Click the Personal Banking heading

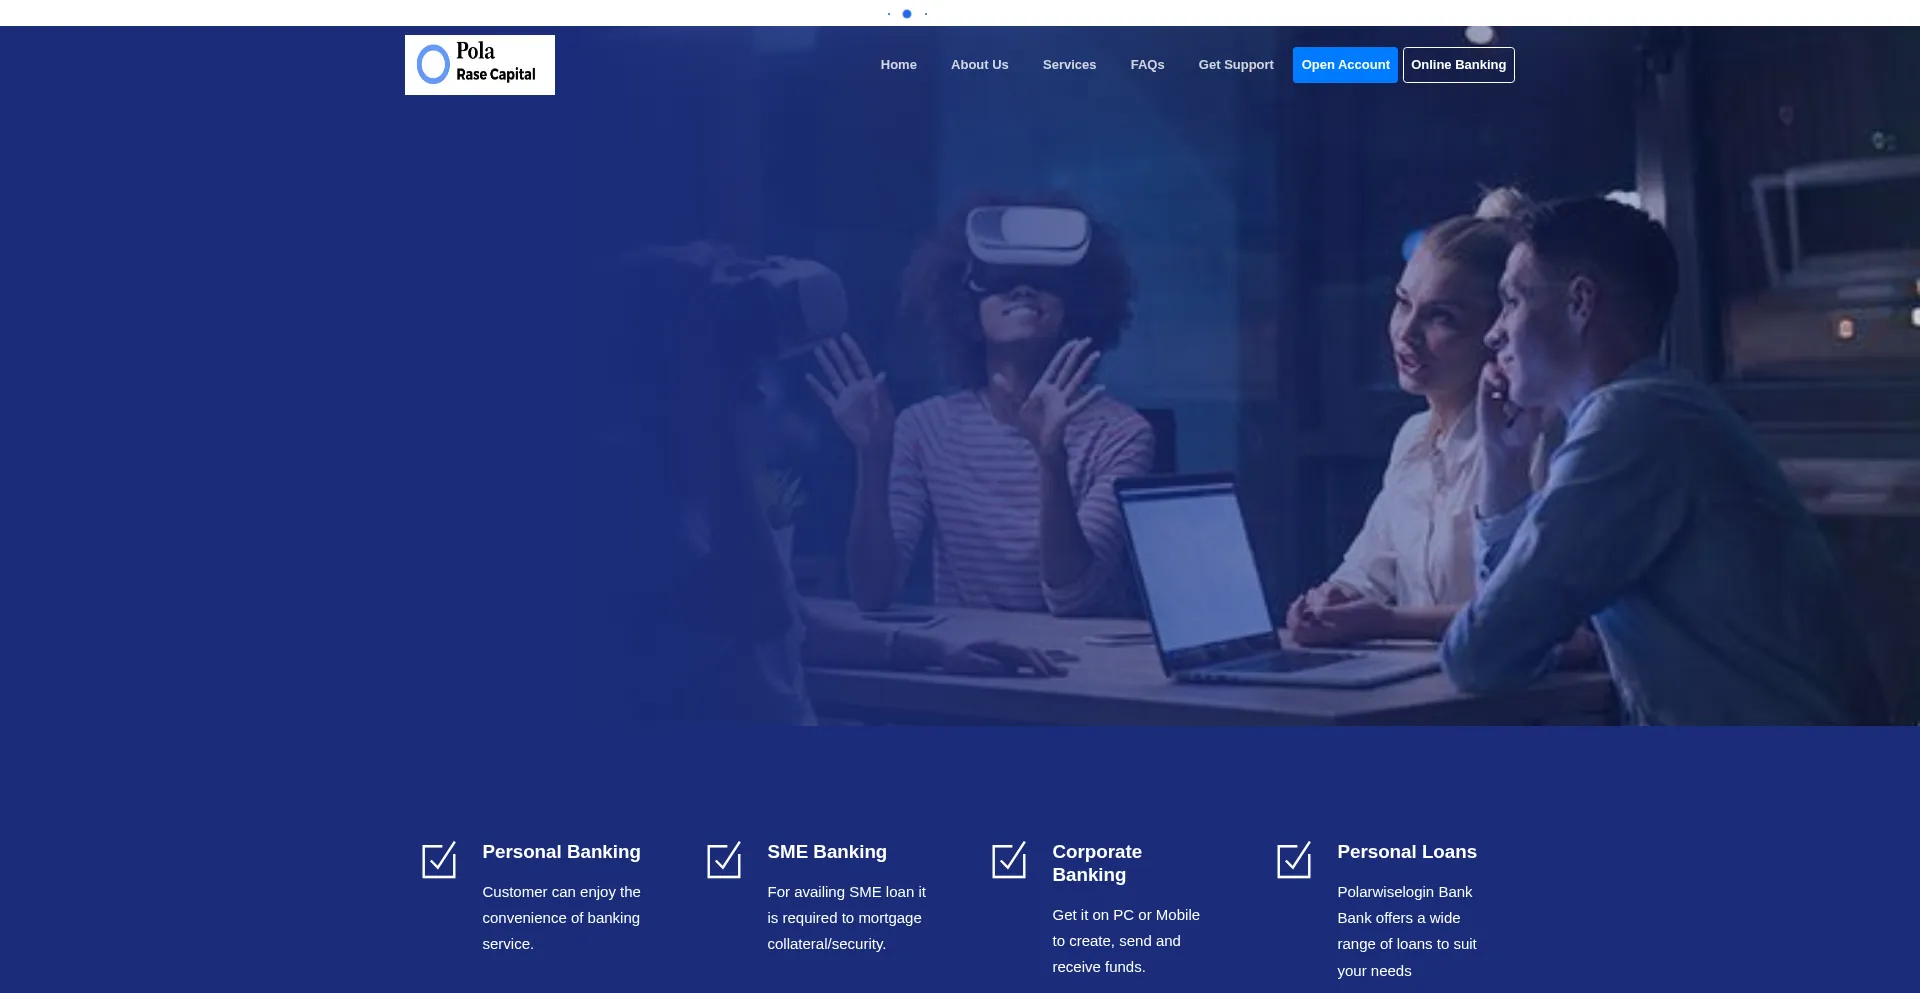tap(561, 852)
